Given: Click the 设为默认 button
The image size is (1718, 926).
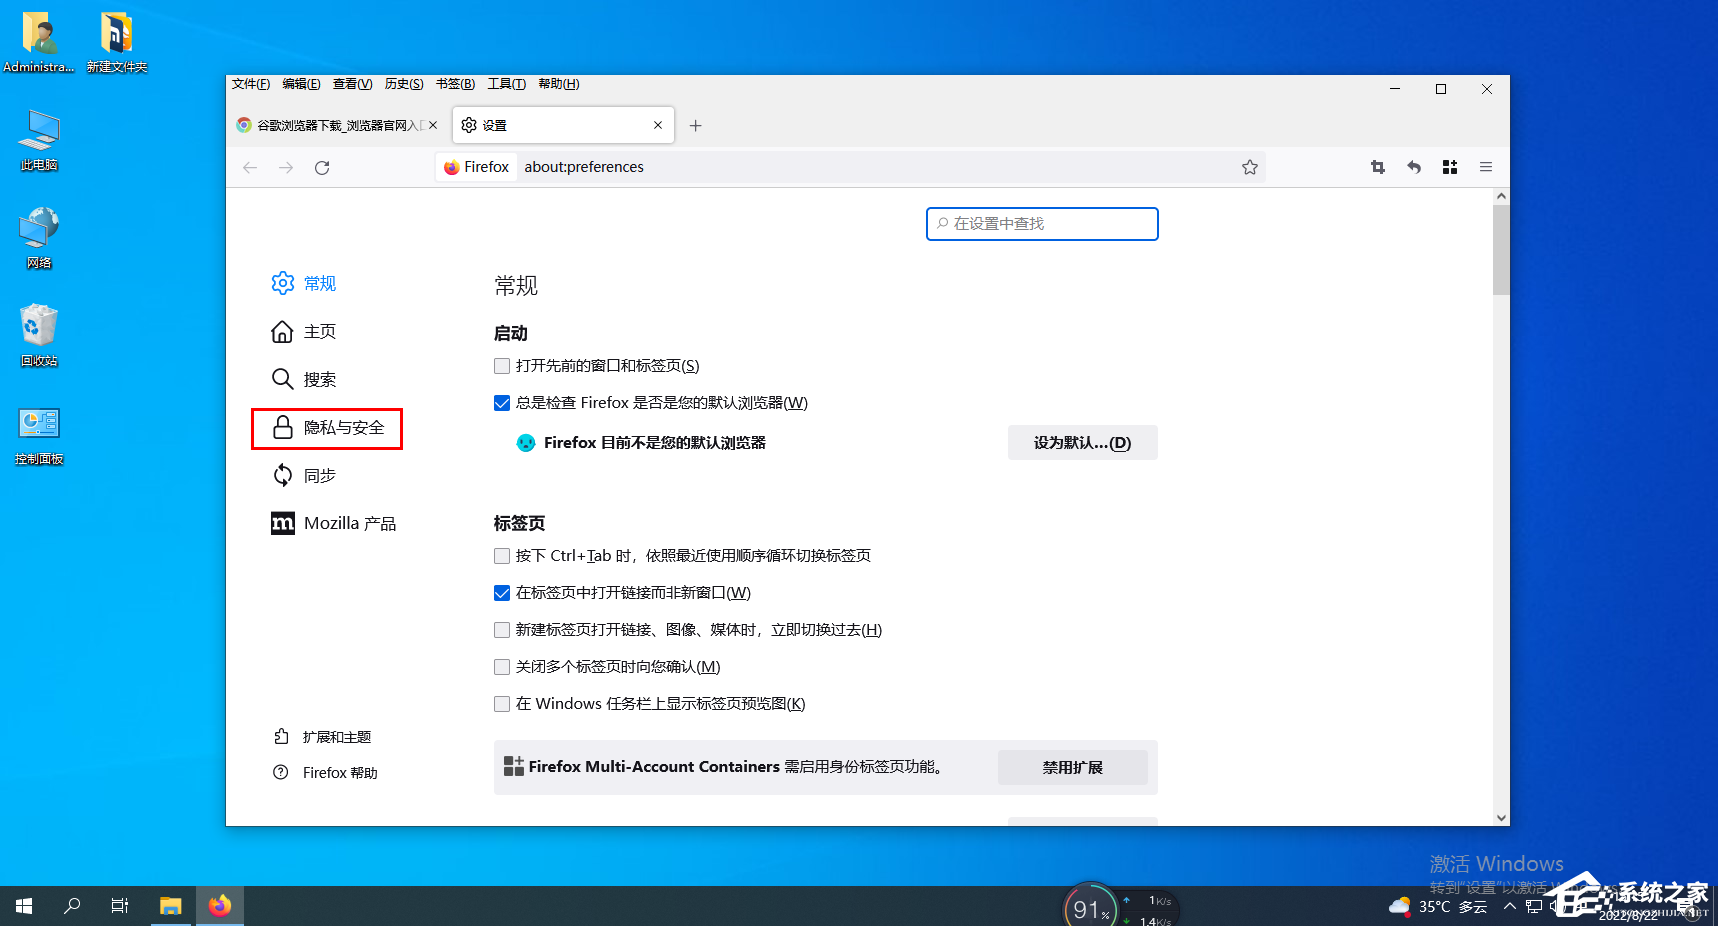Looking at the screenshot, I should tap(1082, 443).
